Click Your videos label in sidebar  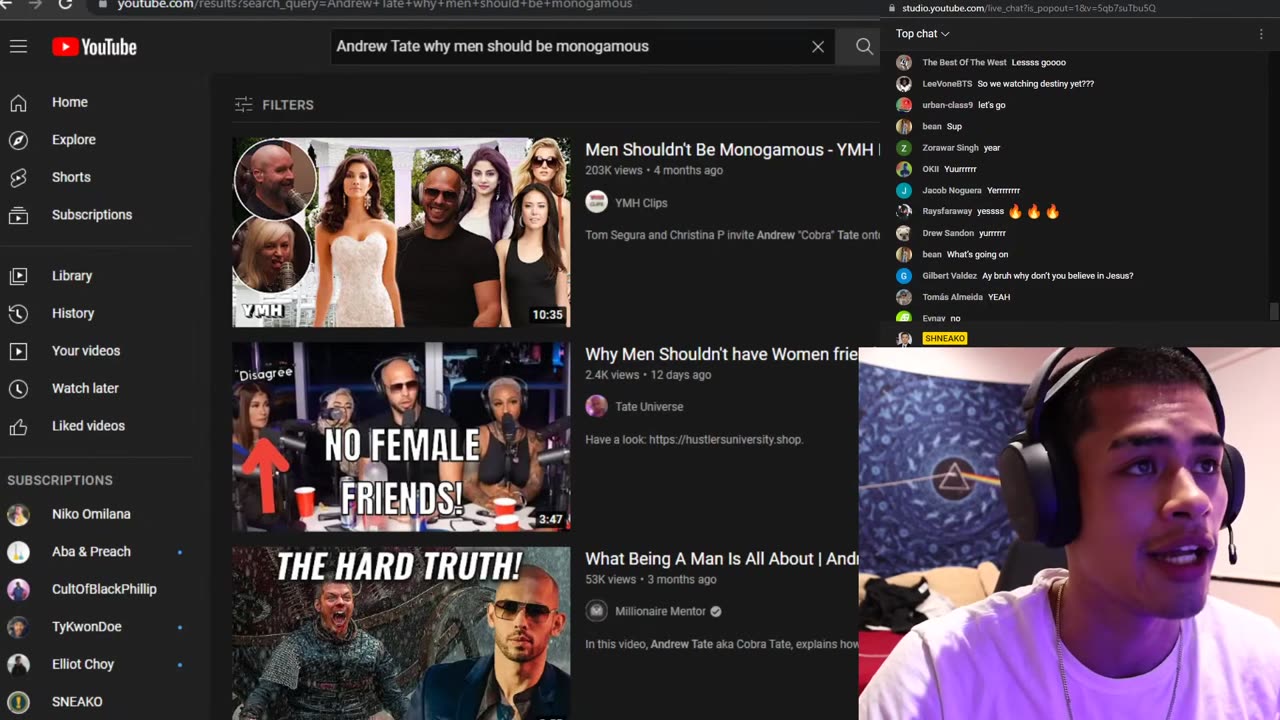tap(86, 351)
